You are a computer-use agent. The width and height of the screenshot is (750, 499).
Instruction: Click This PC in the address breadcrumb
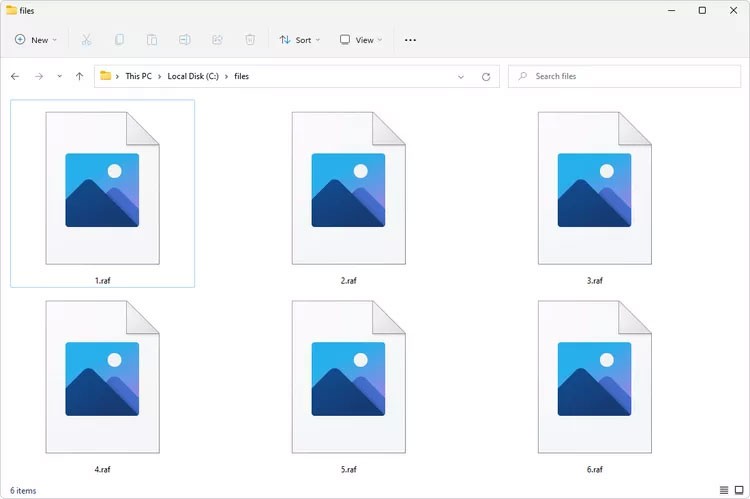click(139, 76)
